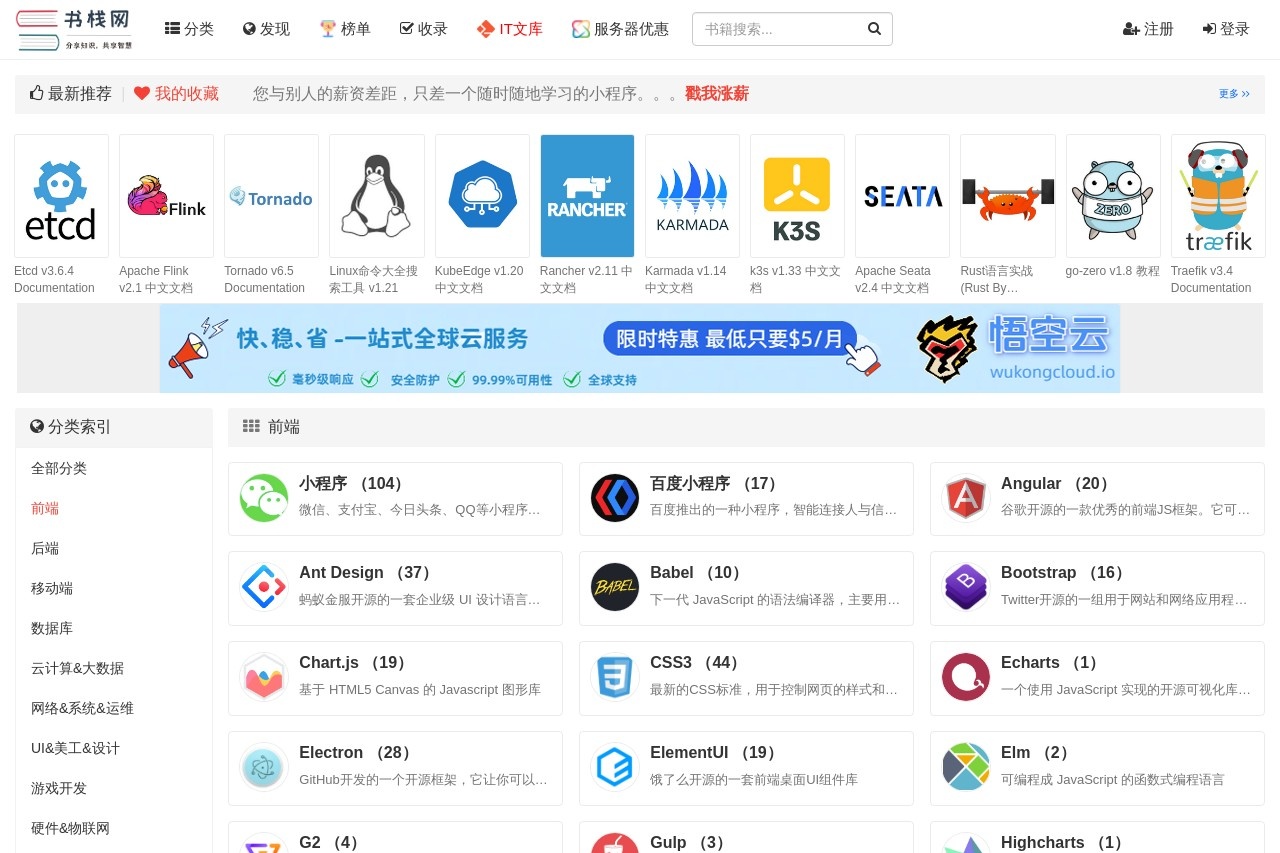Open the 悟空云 advertisement banner
The height and width of the screenshot is (853, 1280).
(640, 348)
